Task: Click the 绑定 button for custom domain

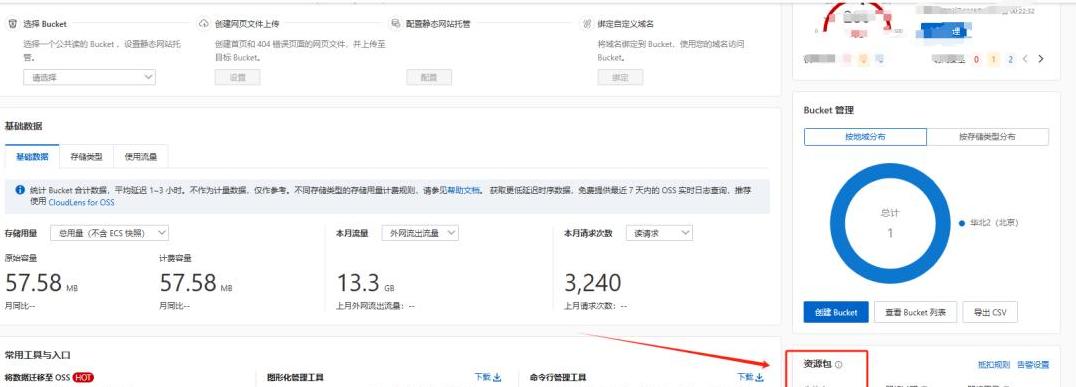Action: pos(620,78)
